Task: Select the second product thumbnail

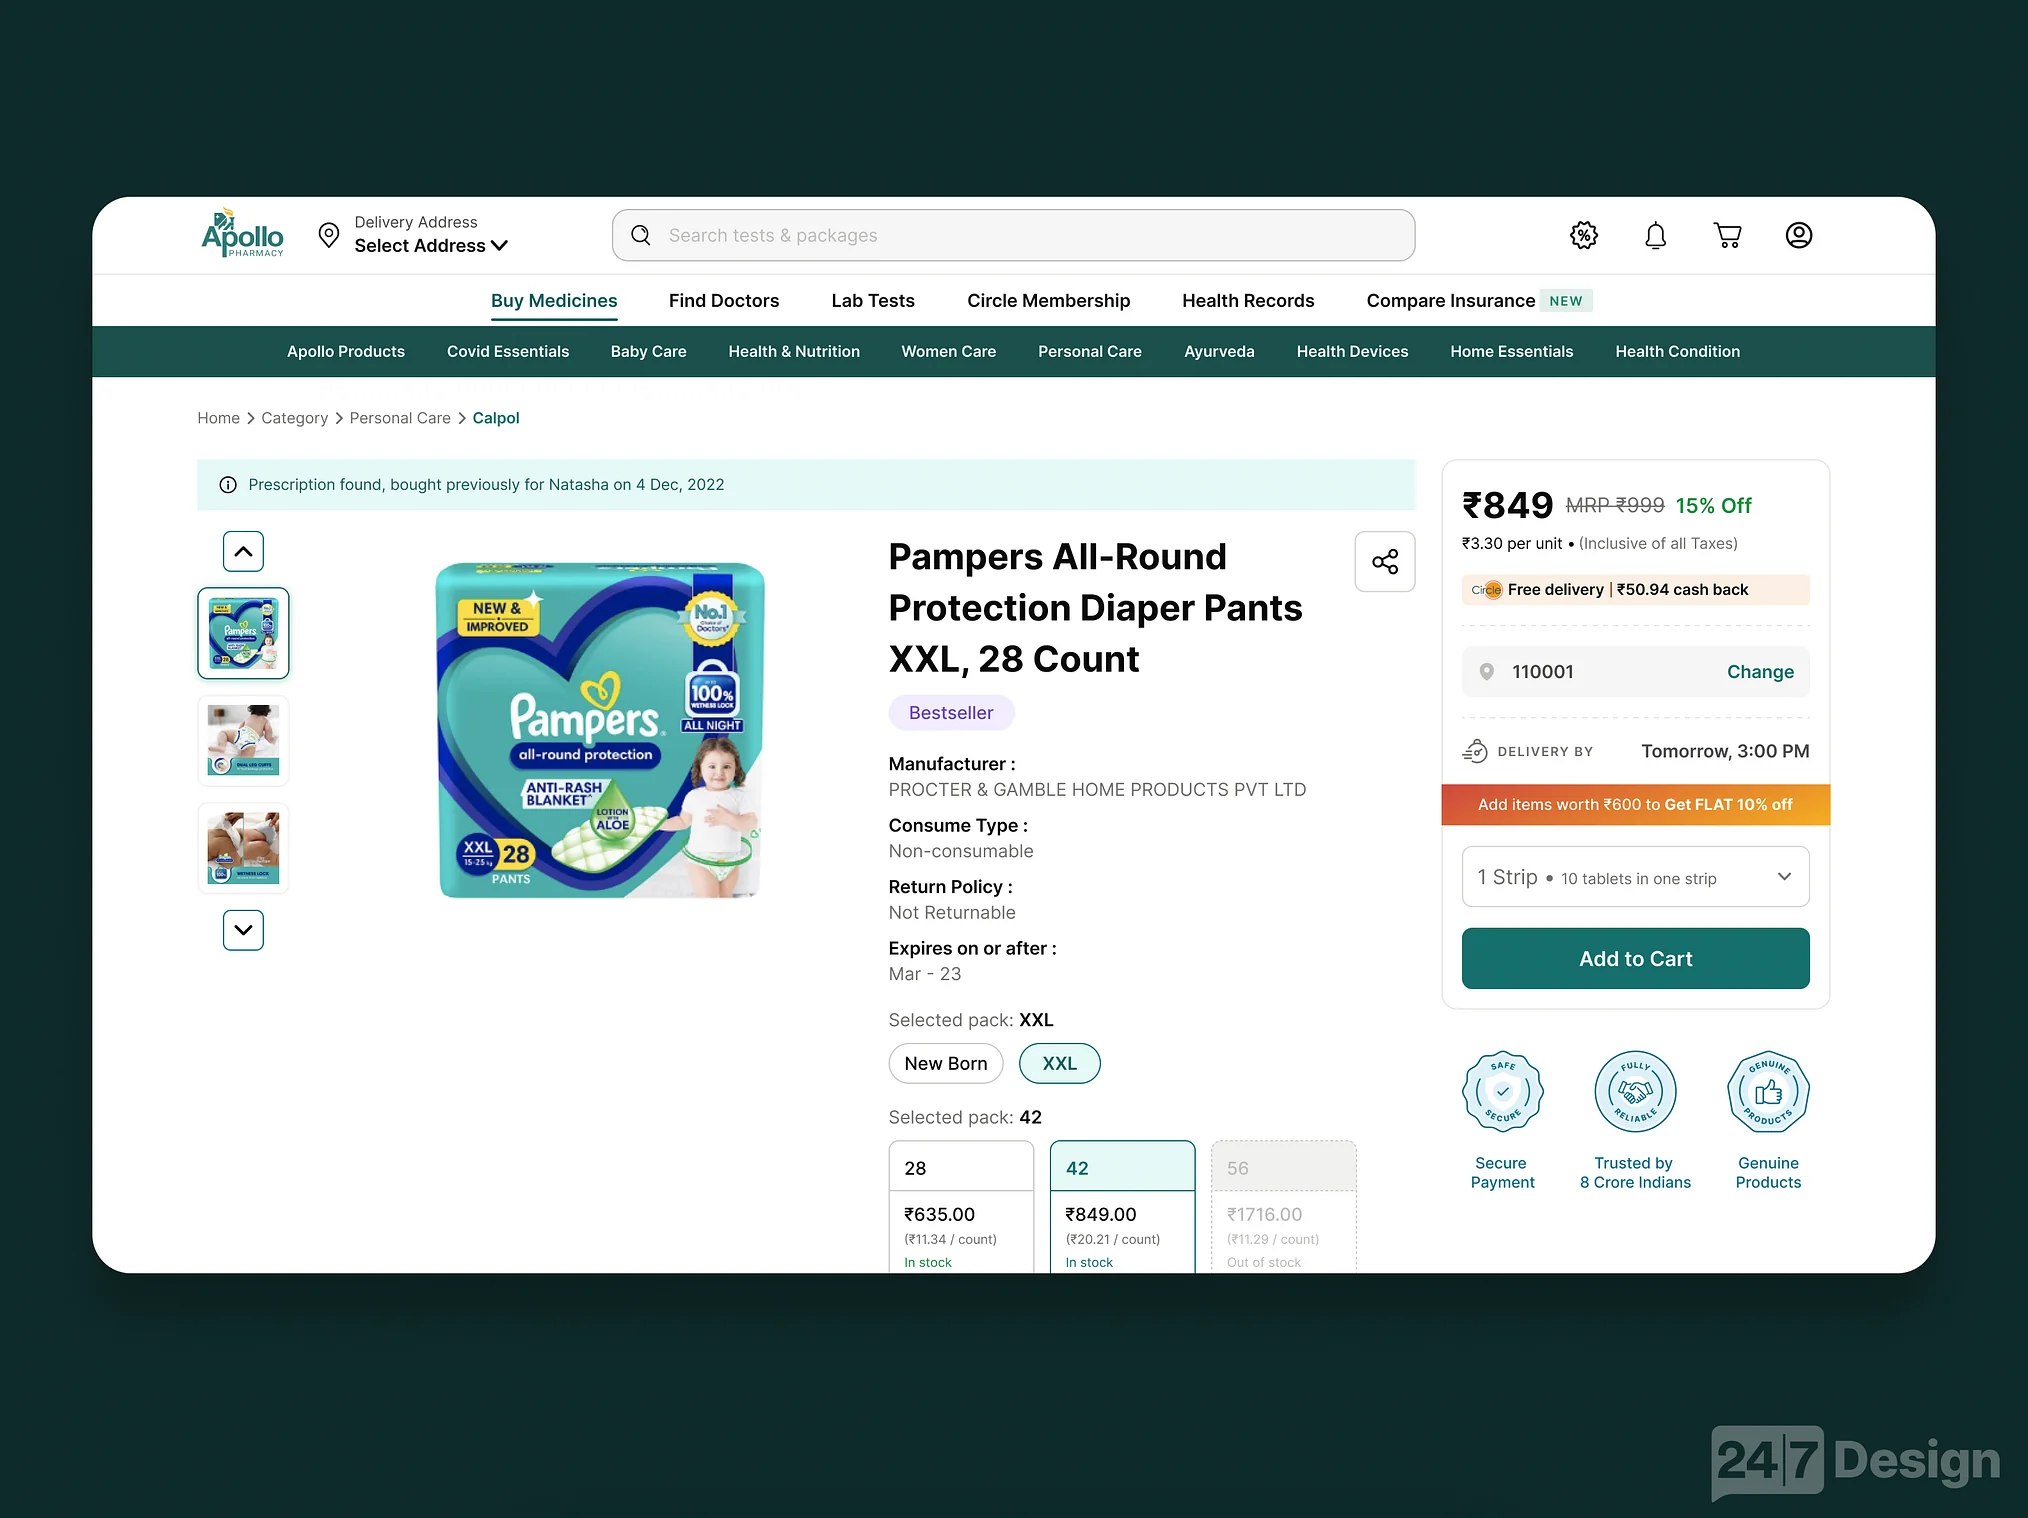Action: coord(243,741)
